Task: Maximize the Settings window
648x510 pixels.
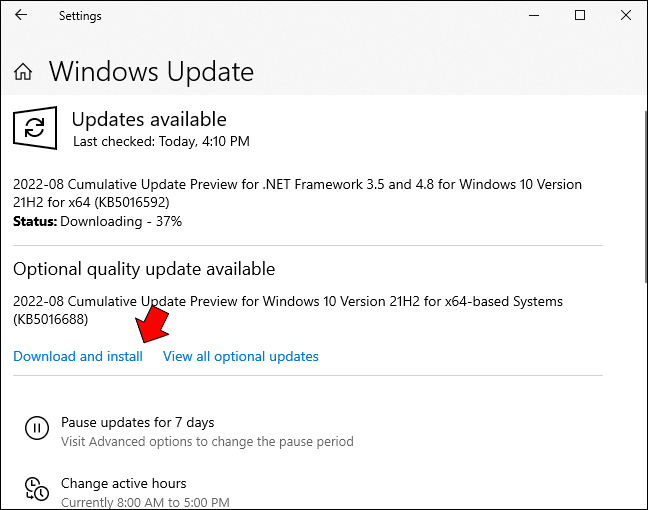Action: [x=580, y=15]
